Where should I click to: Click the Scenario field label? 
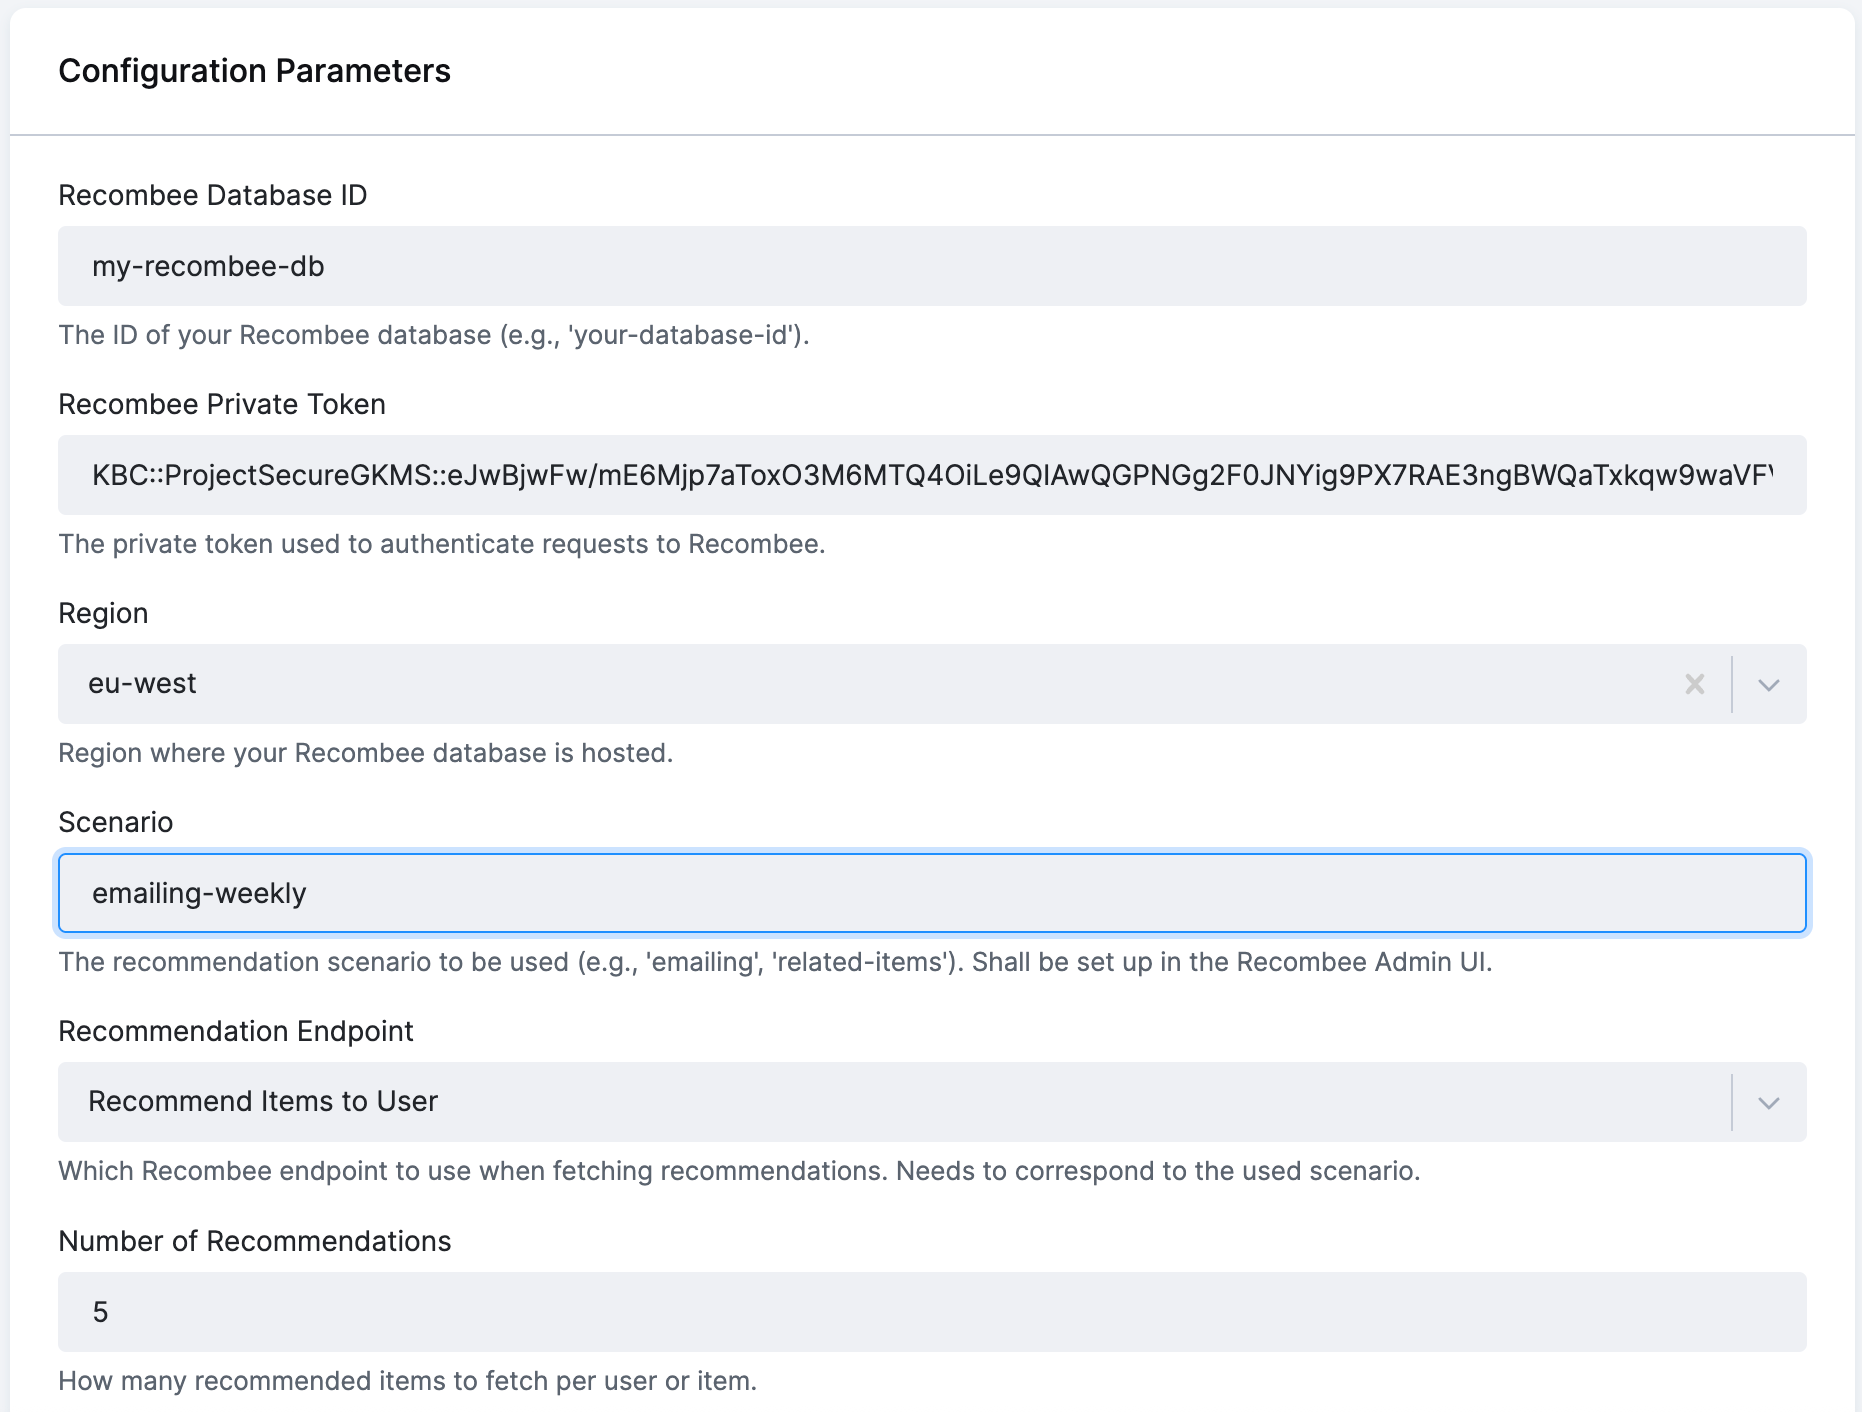point(116,822)
